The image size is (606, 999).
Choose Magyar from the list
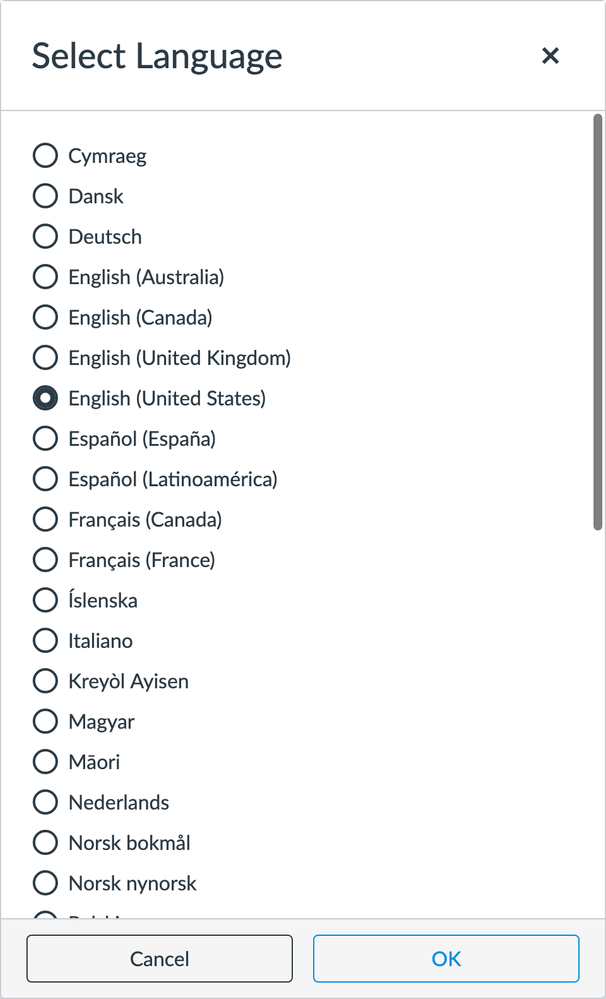(x=45, y=721)
